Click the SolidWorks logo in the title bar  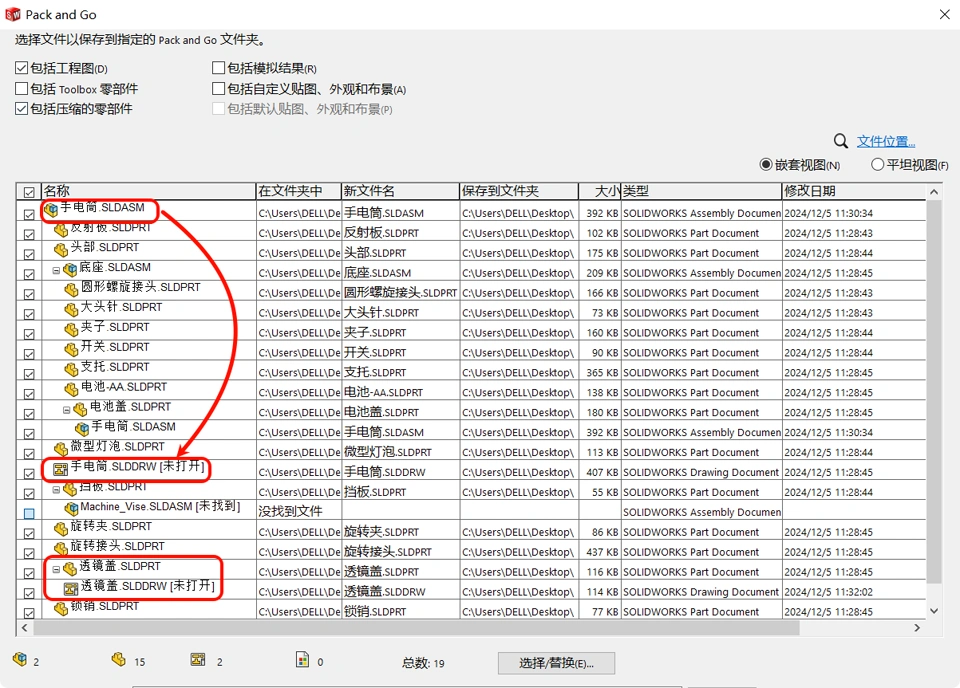click(12, 14)
